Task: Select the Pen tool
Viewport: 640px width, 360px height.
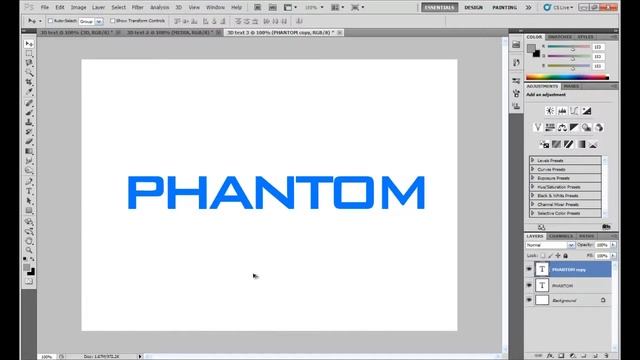Action: (x=29, y=182)
